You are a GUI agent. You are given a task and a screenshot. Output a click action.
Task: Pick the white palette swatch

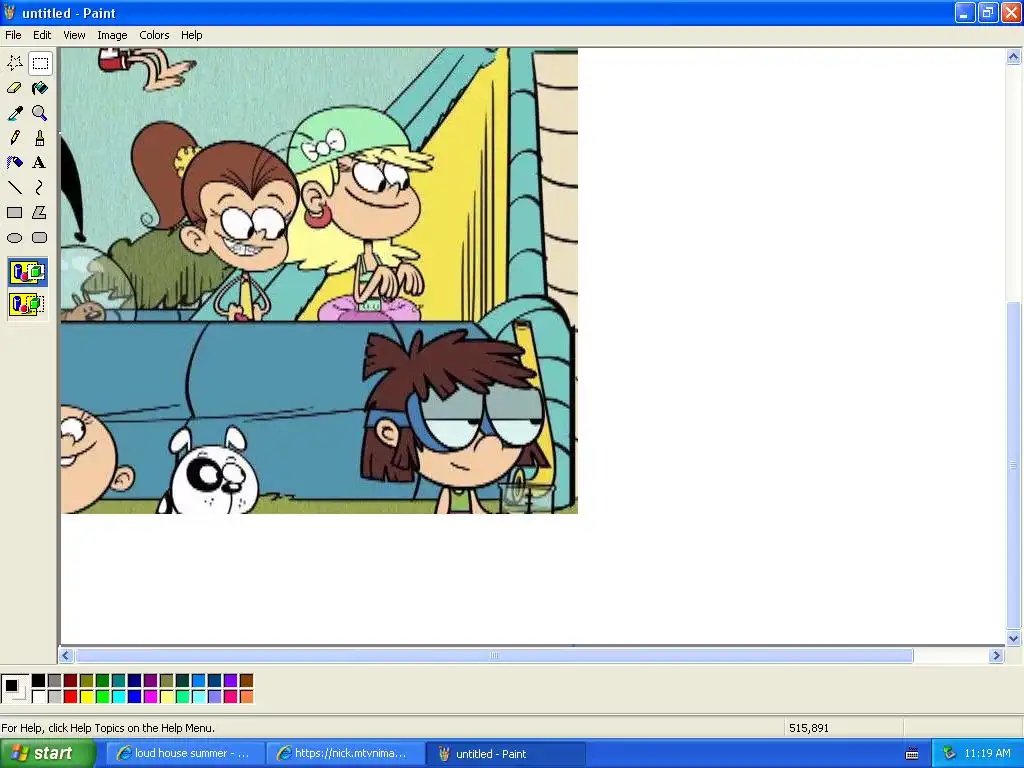(x=39, y=697)
